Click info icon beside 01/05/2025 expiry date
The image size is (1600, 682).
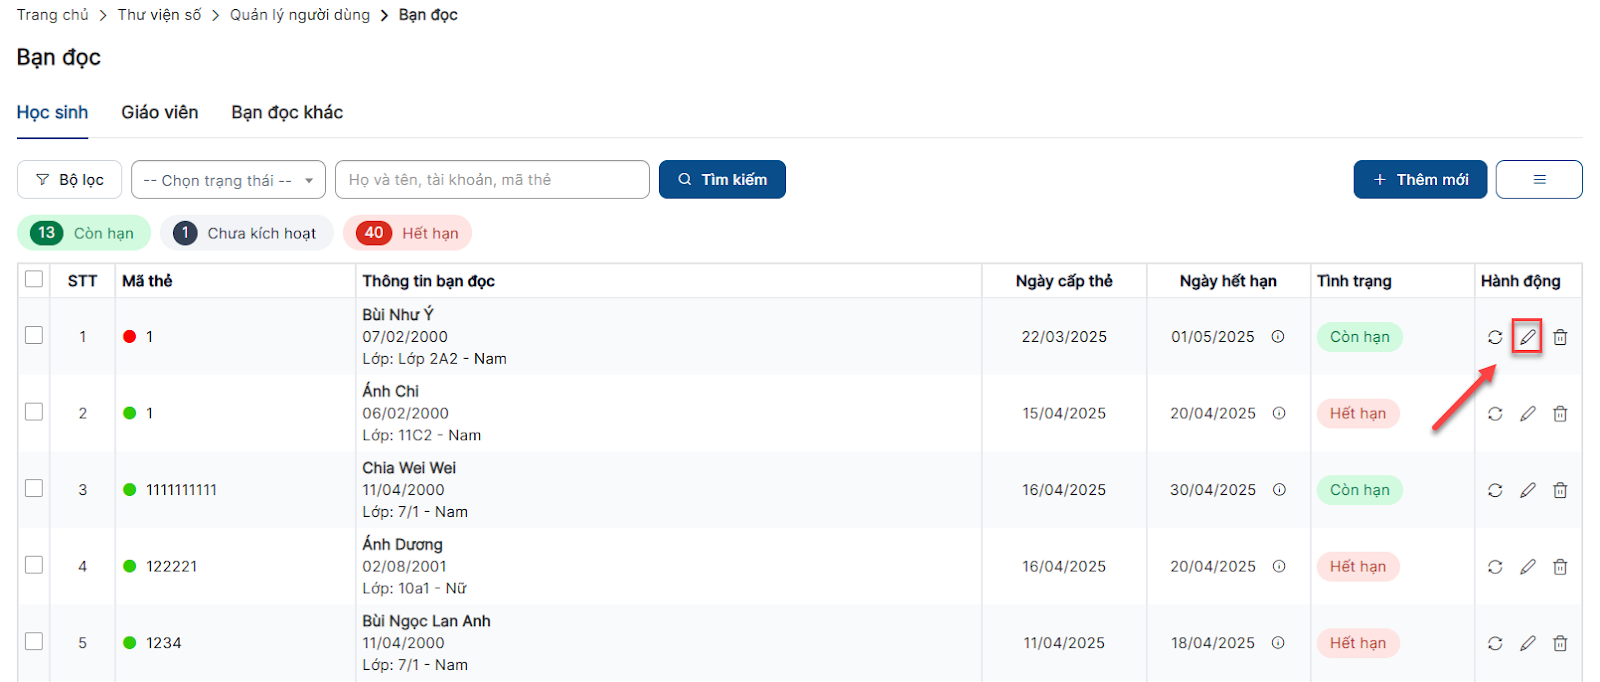tap(1278, 337)
